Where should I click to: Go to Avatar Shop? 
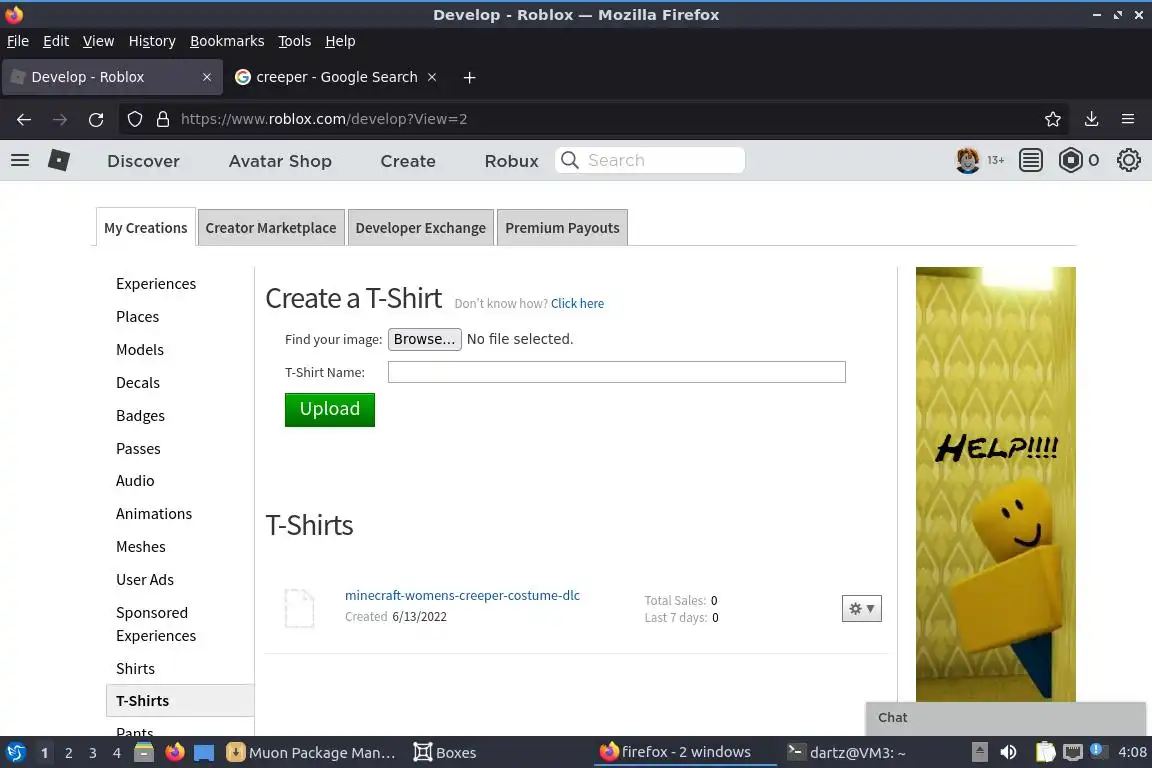coord(280,161)
